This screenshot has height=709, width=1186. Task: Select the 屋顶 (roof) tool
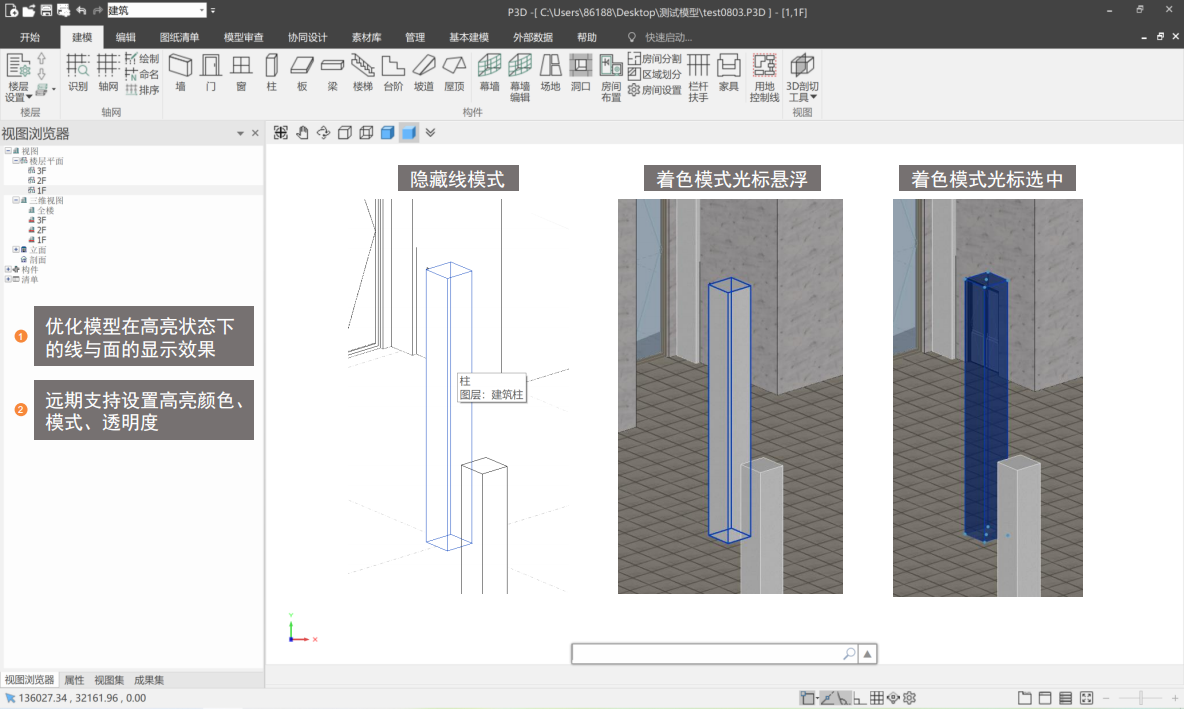(454, 73)
